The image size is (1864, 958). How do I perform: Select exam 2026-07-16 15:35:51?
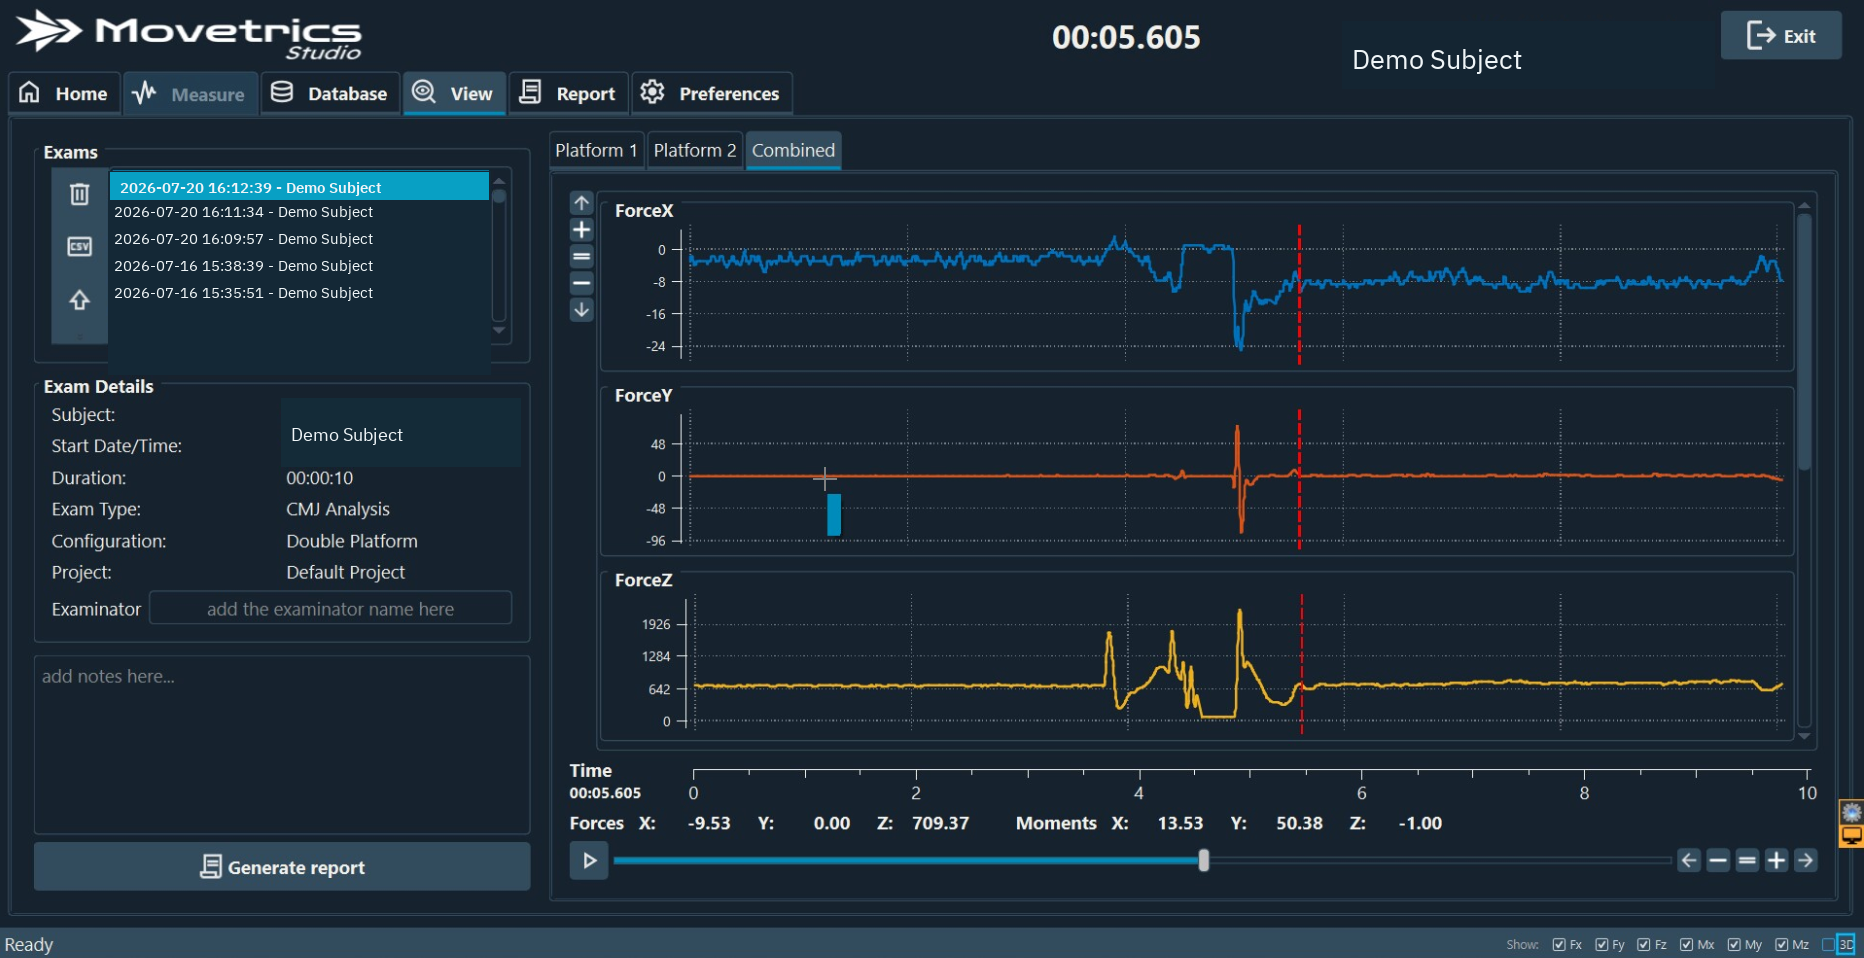tap(299, 293)
